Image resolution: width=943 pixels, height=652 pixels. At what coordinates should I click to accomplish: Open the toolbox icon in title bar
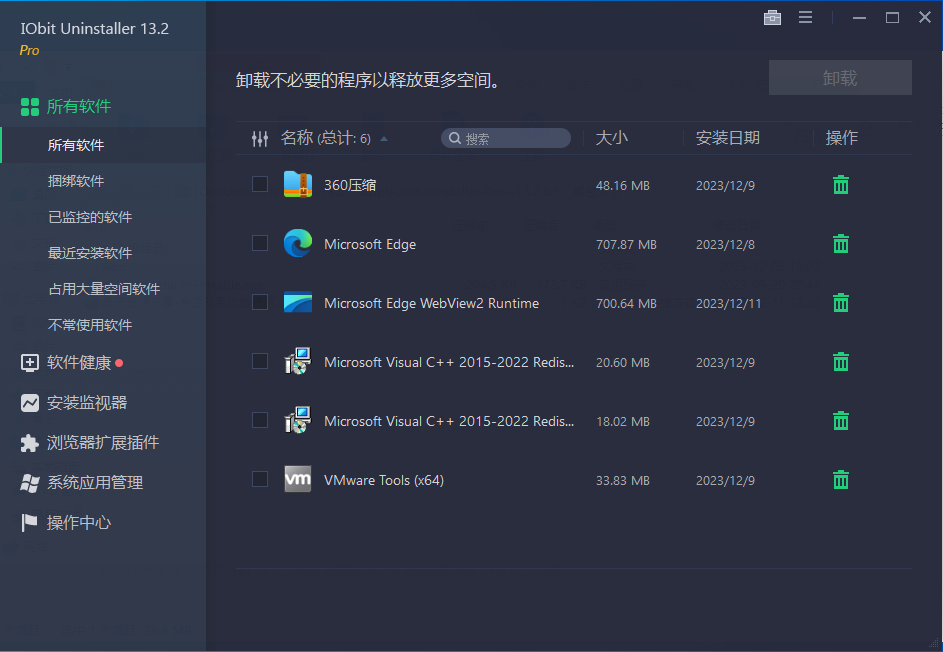pyautogui.click(x=772, y=17)
